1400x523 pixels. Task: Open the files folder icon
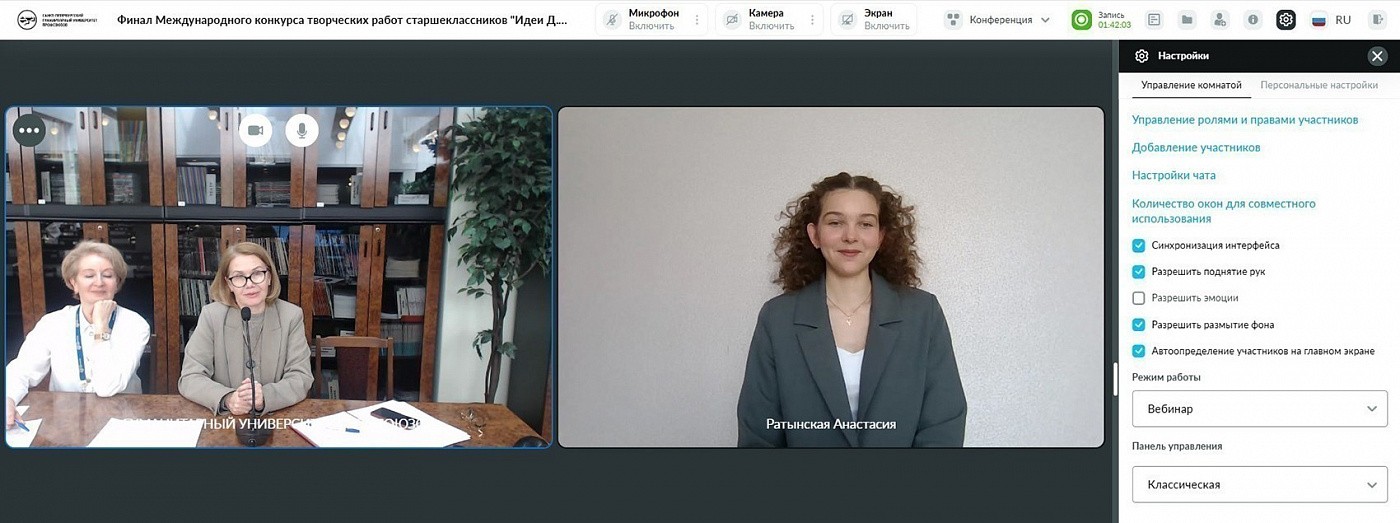1187,20
